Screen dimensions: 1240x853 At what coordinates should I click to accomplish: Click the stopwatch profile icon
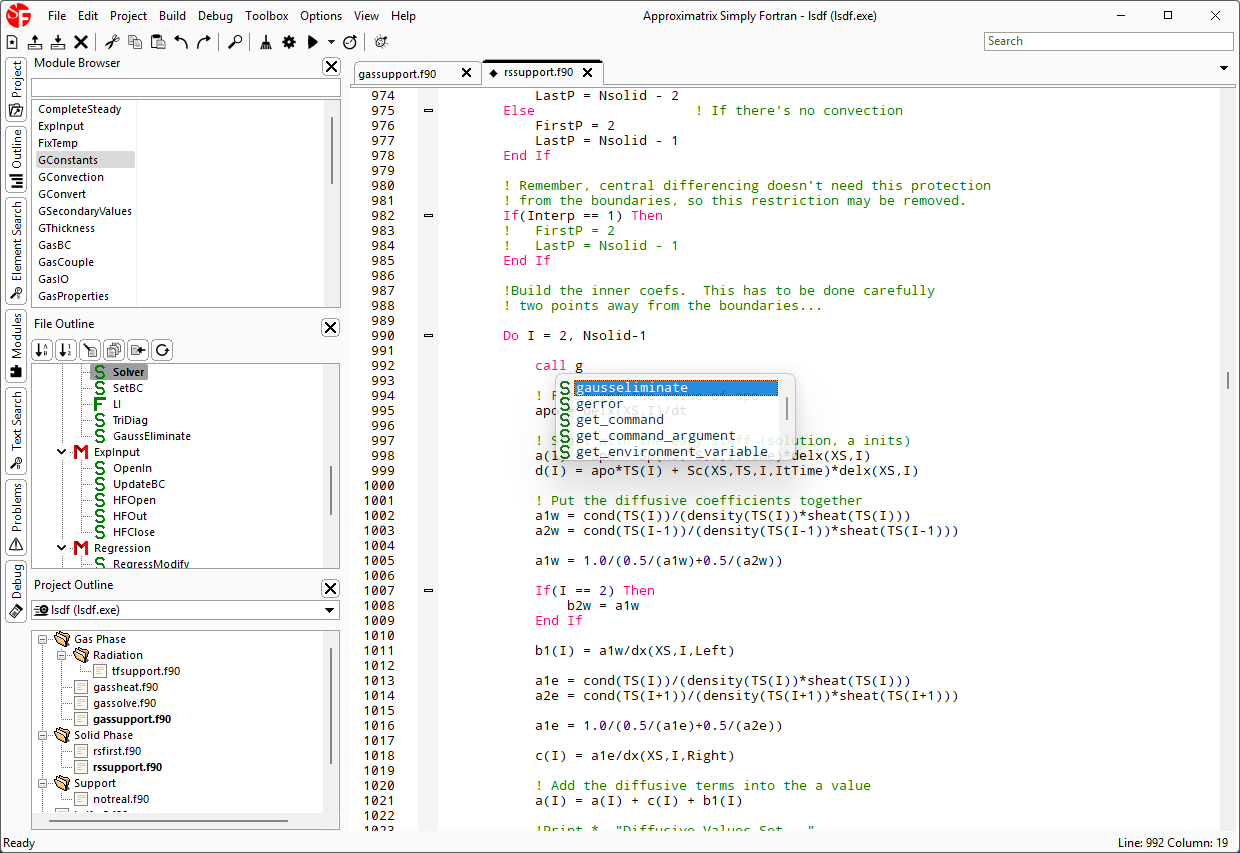349,42
